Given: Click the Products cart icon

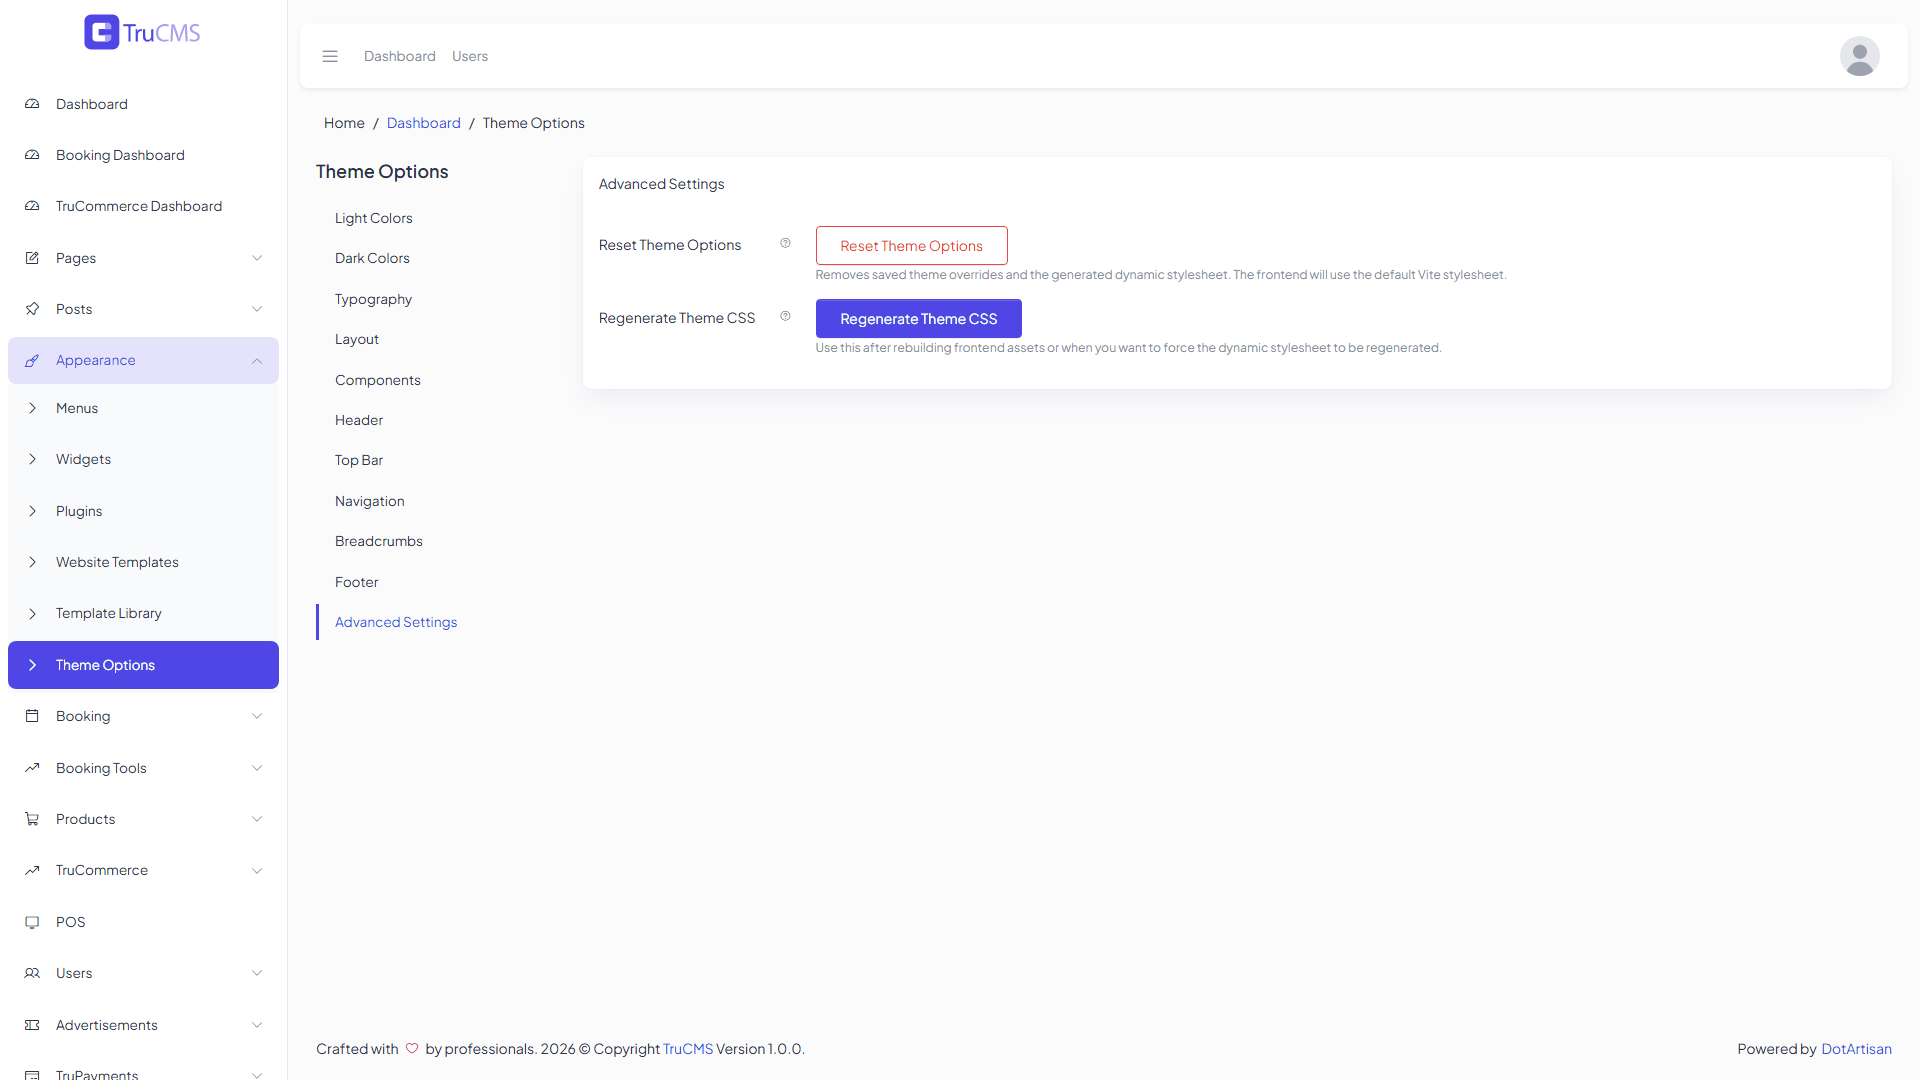Looking at the screenshot, I should point(32,819).
